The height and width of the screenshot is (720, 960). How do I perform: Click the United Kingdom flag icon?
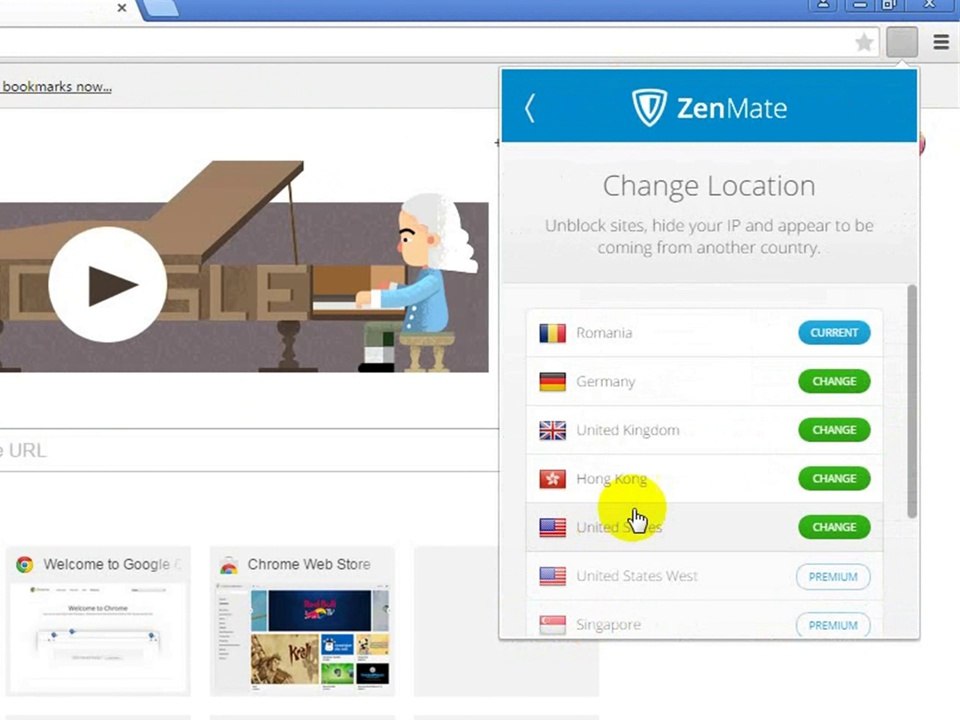pos(552,430)
